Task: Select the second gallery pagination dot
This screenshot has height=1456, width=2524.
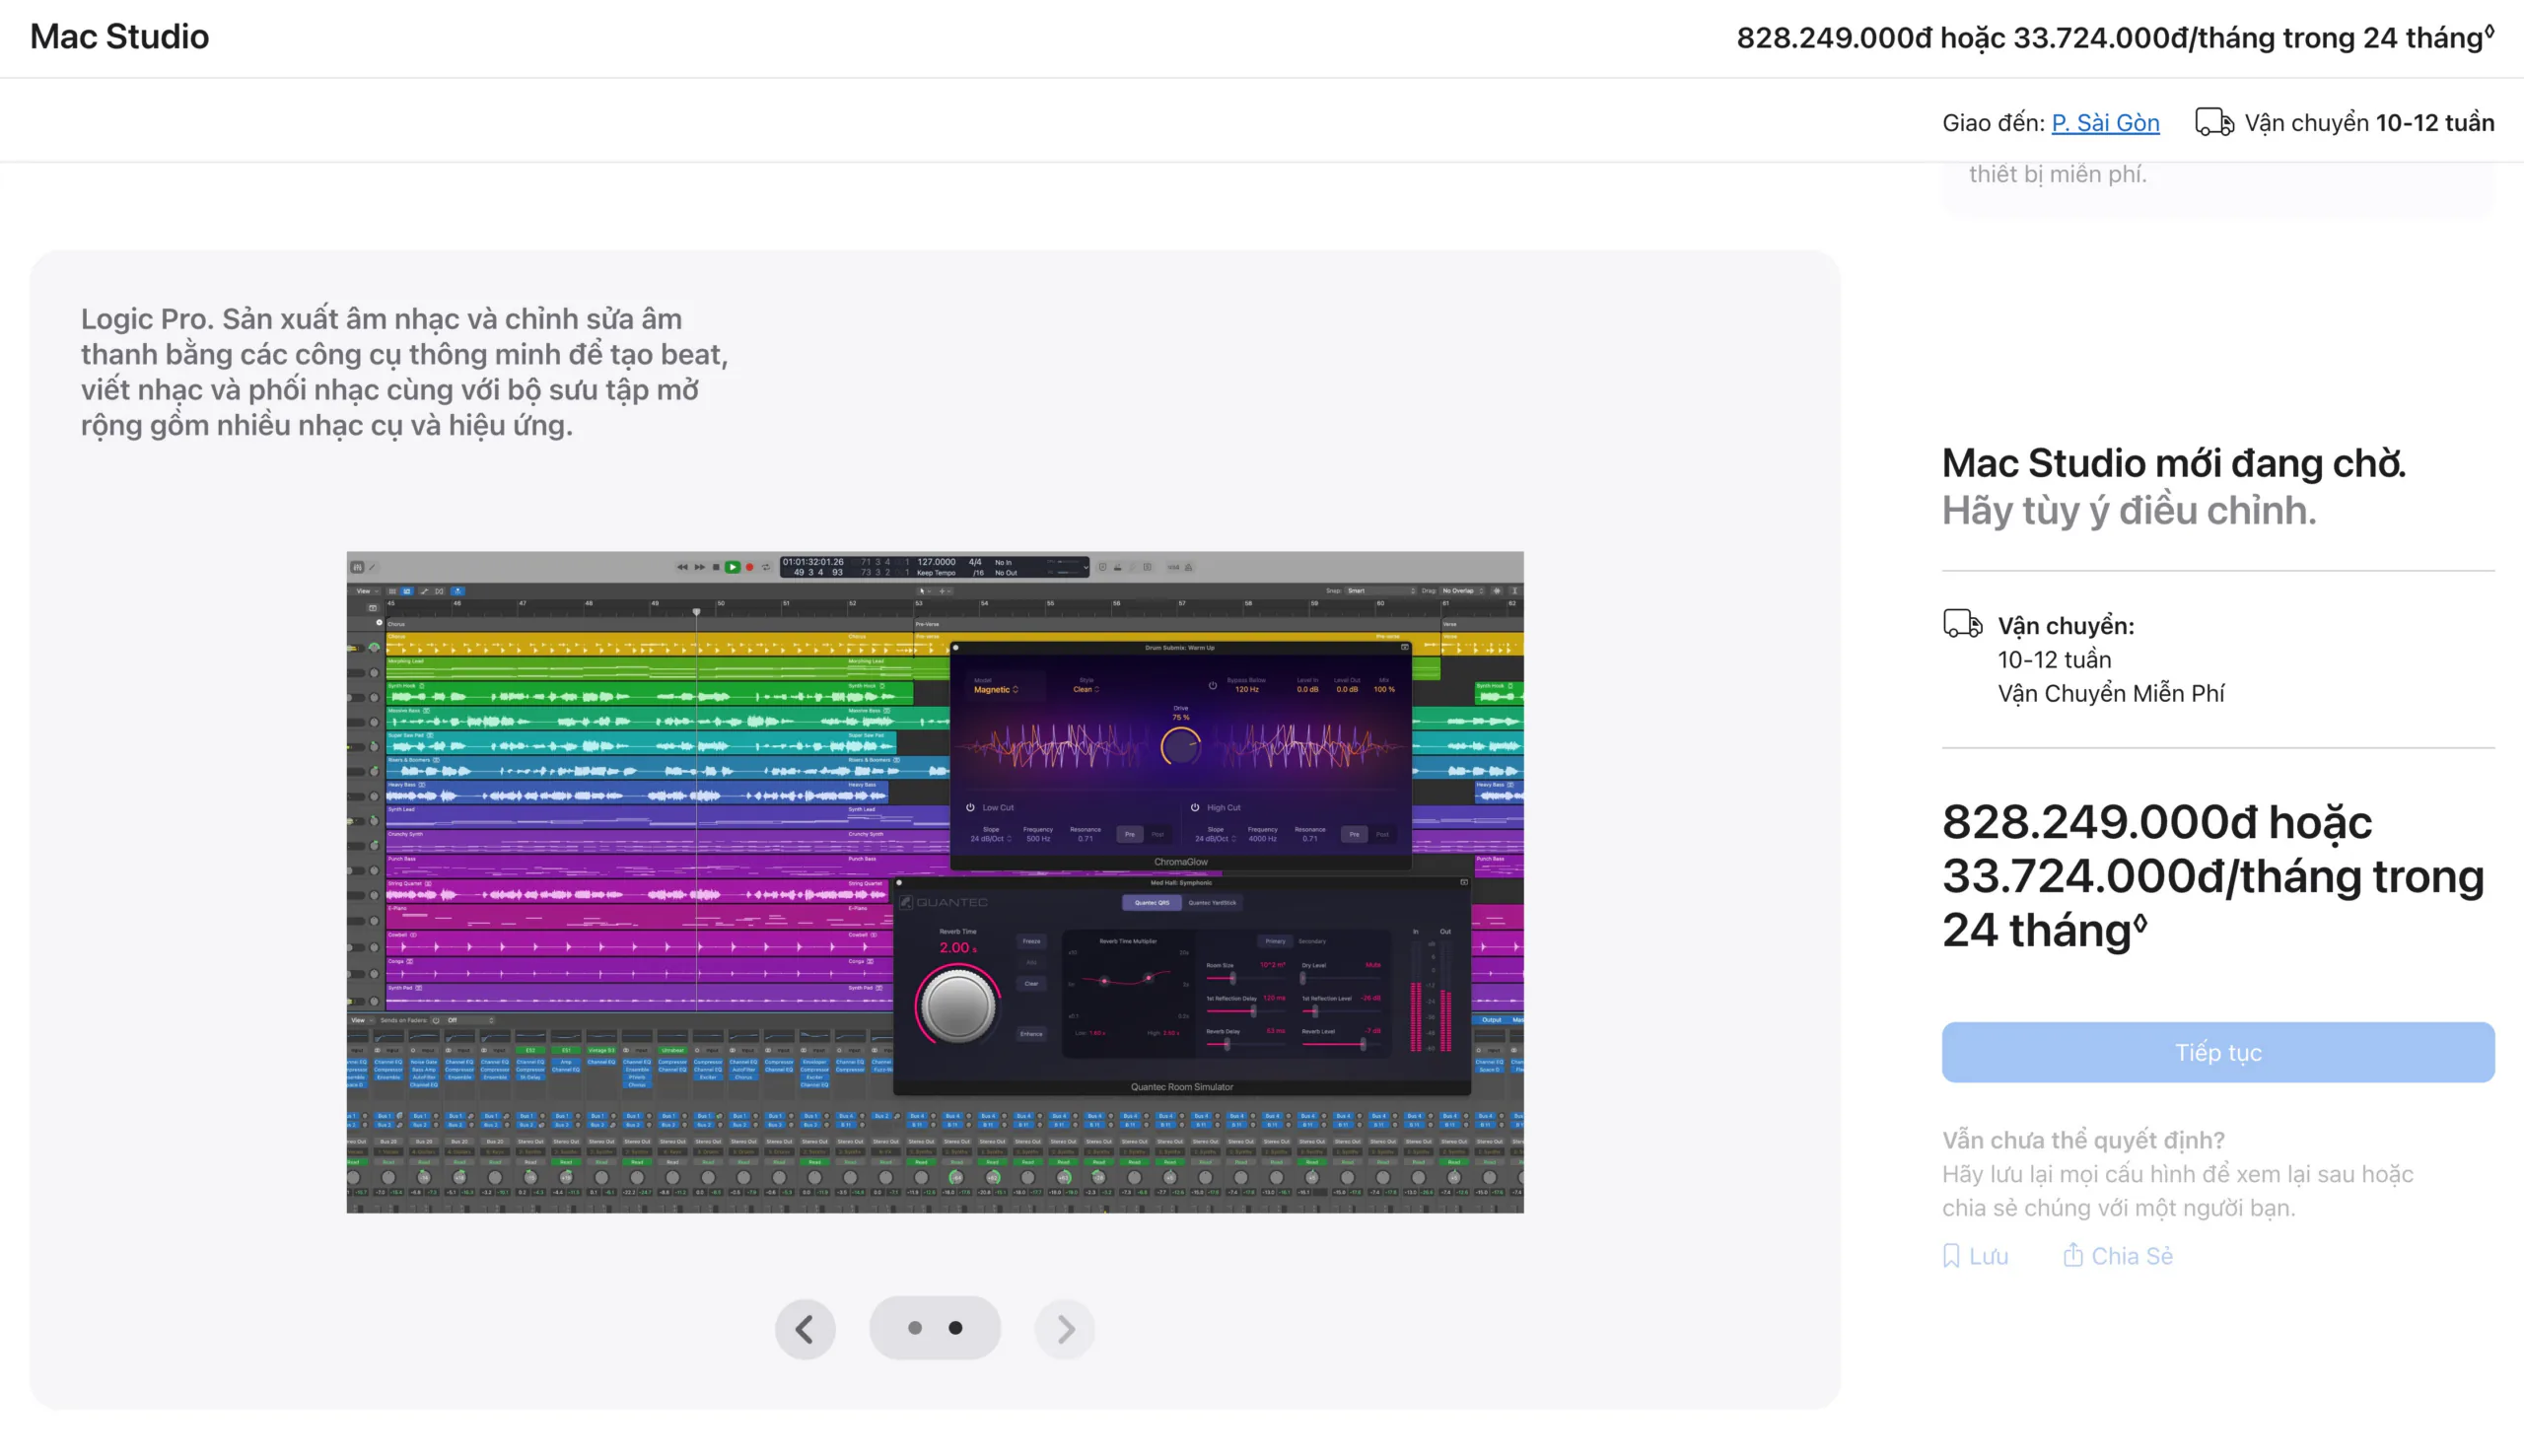Action: pos(955,1328)
